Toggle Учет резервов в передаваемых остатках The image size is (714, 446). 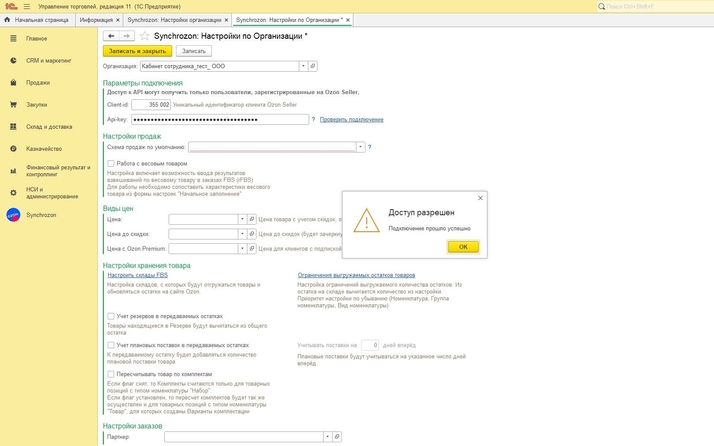point(110,316)
